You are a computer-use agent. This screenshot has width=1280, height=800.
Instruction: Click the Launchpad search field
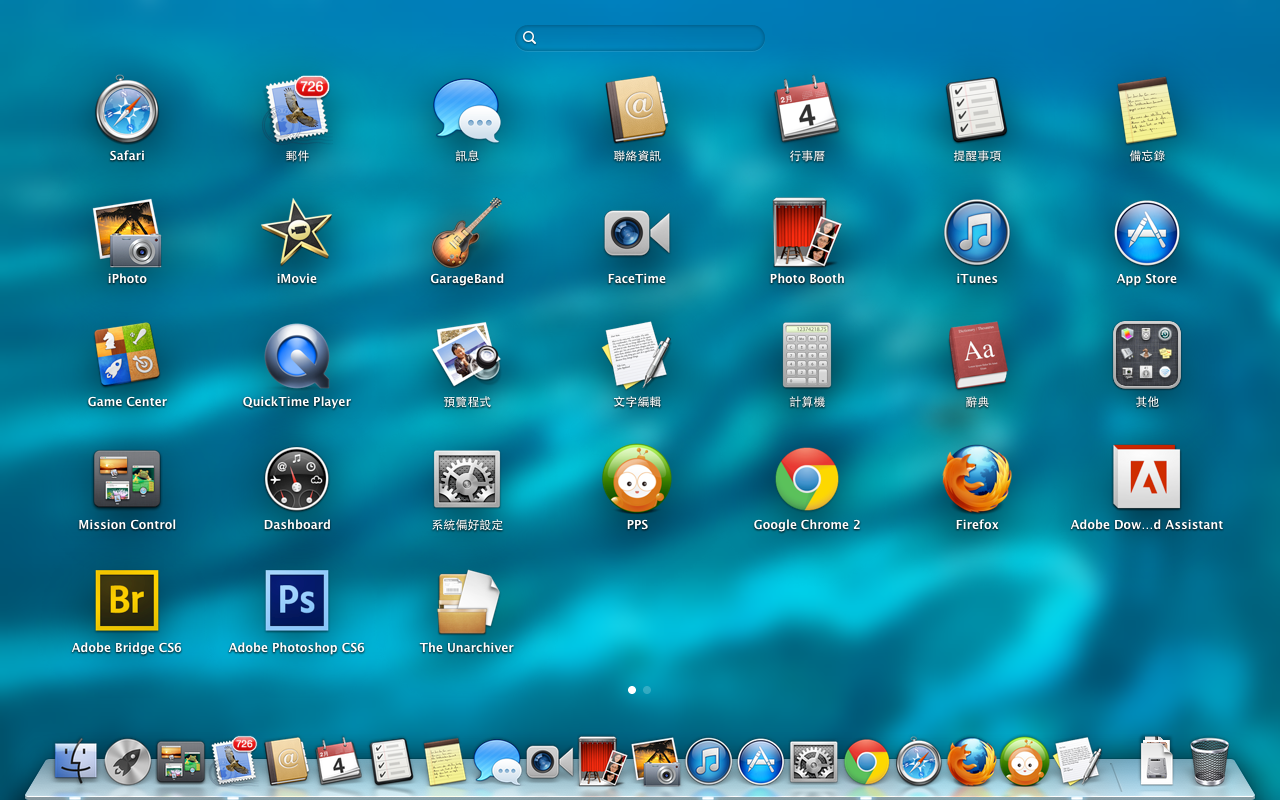[x=640, y=38]
